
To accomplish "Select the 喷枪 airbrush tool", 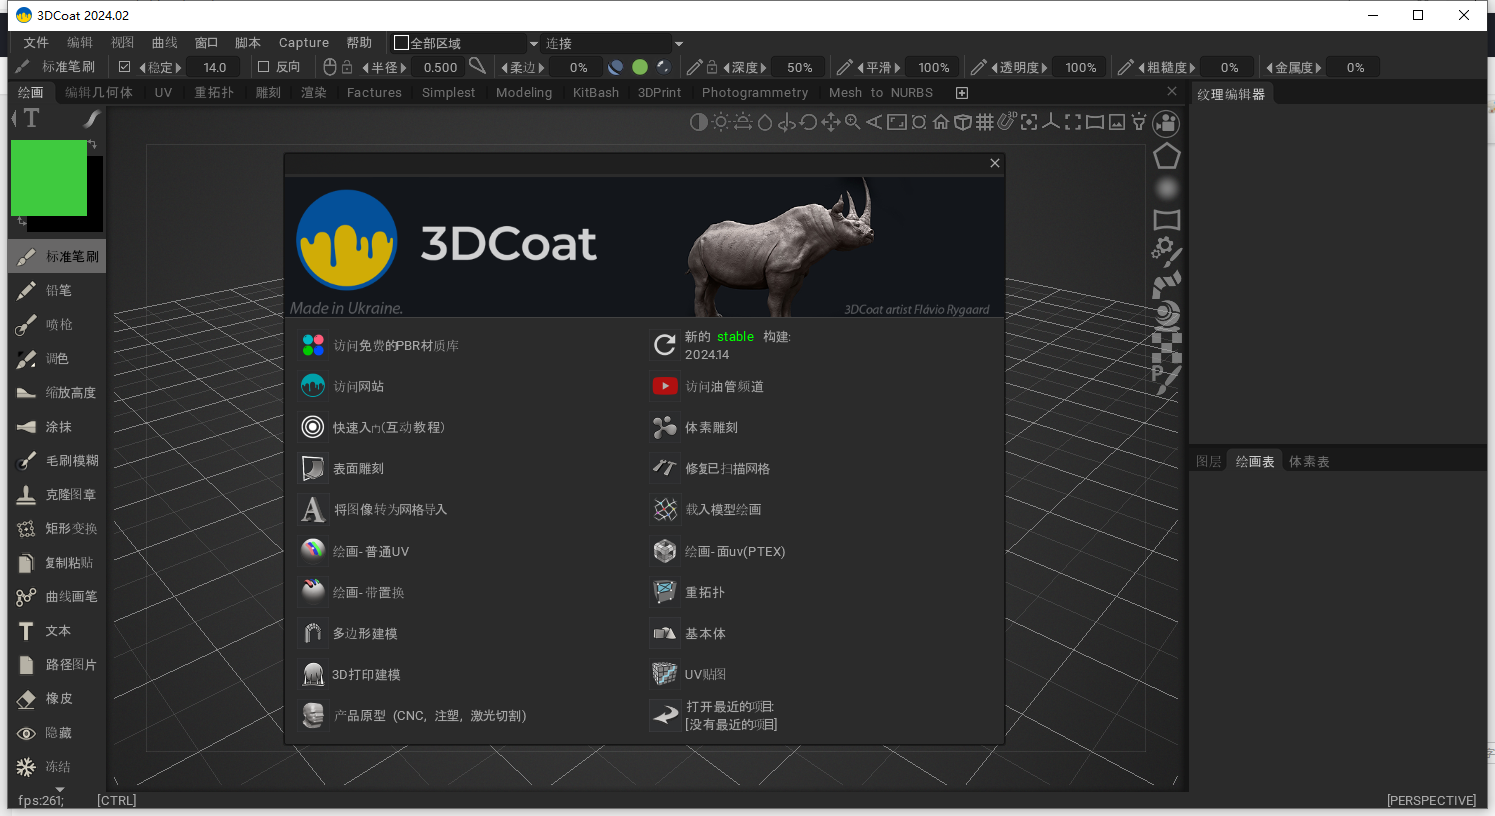I will click(58, 325).
